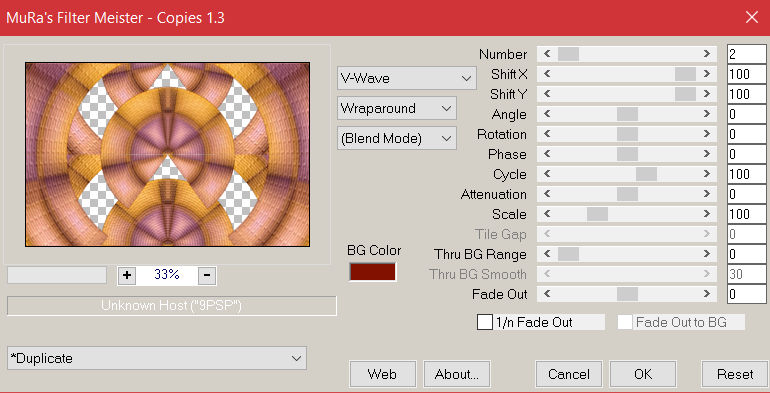770x393 pixels.
Task: Click the Number slider thumb
Action: pyautogui.click(x=568, y=54)
